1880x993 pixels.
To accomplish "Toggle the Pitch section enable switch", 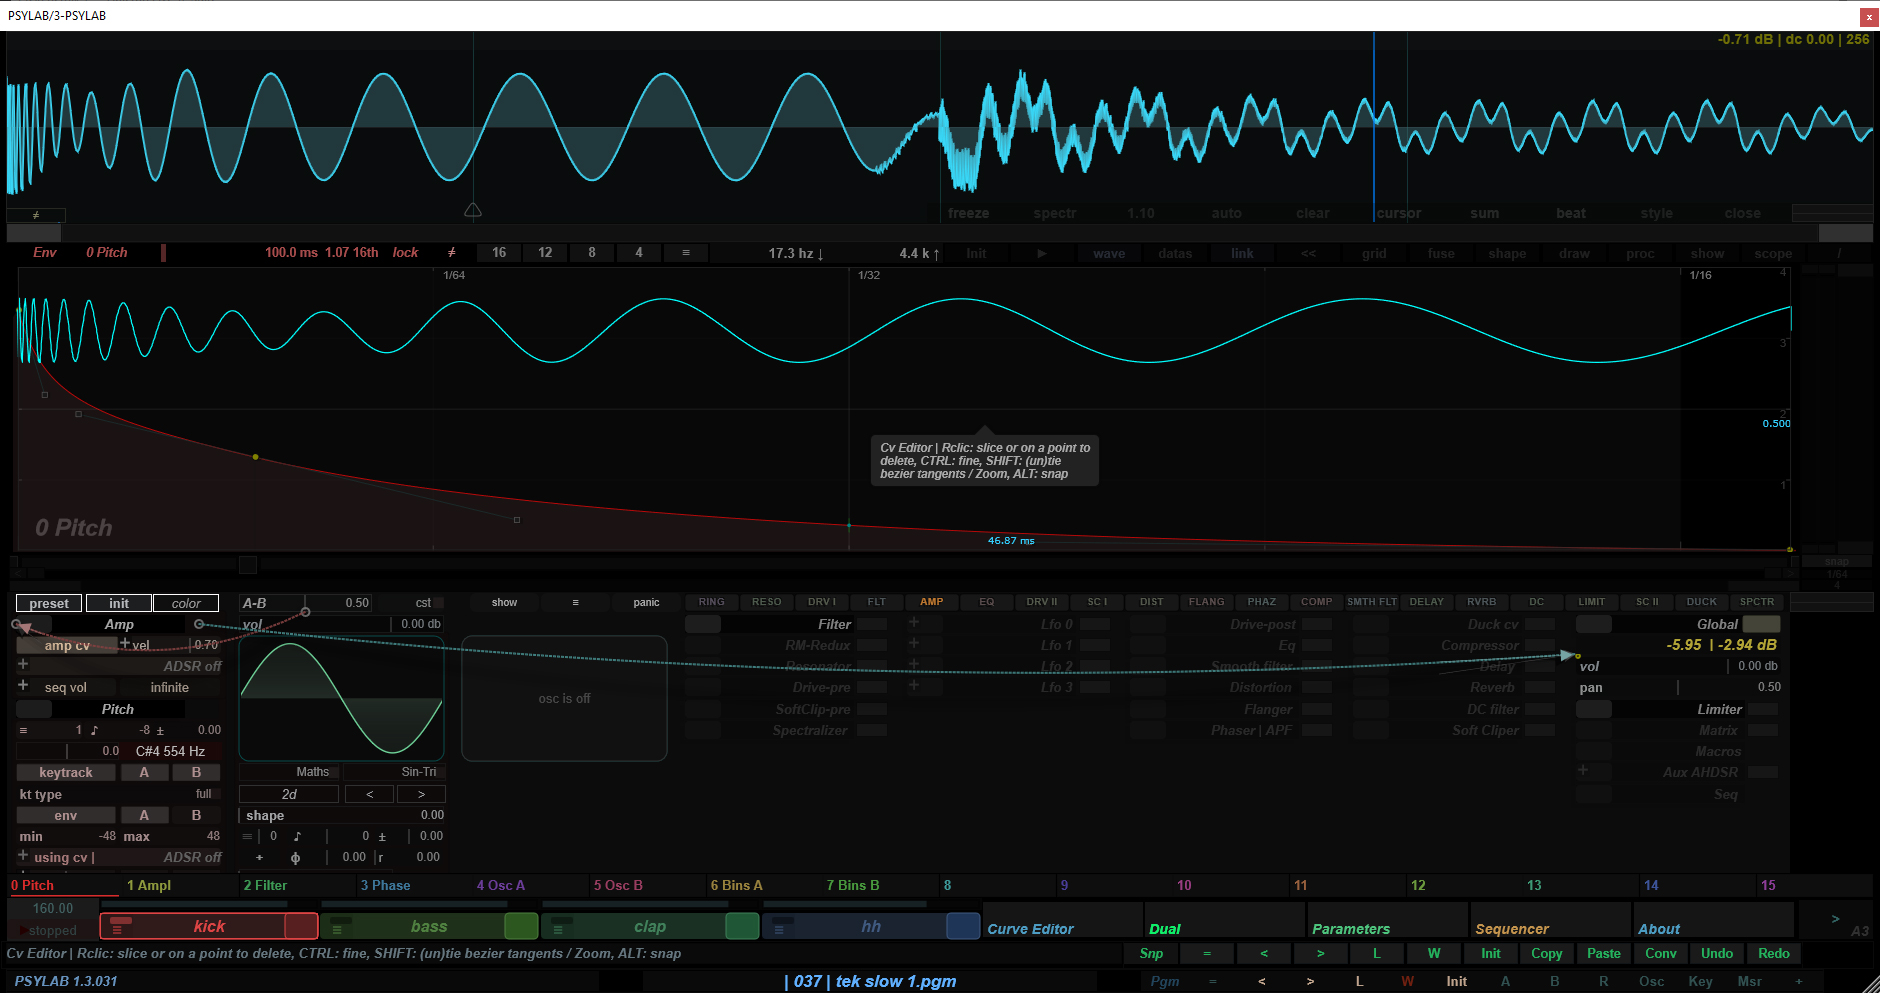I will coord(34,709).
